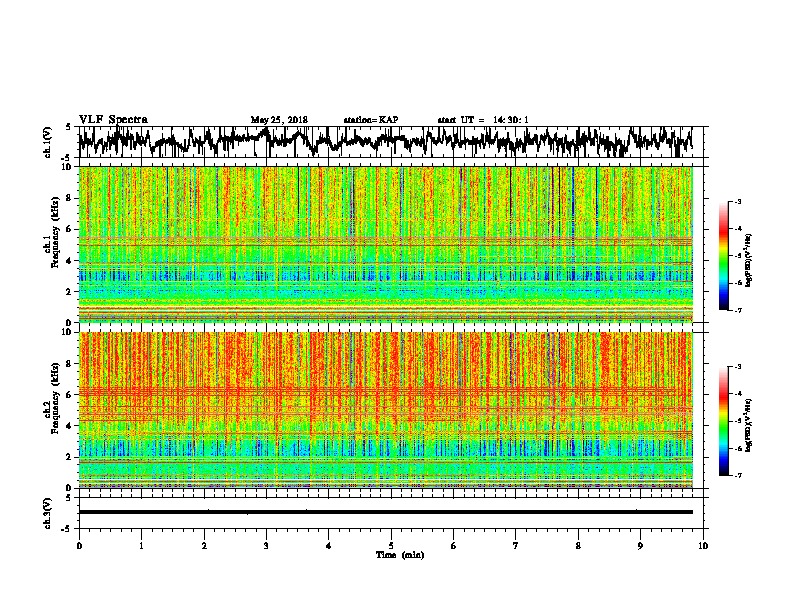Image resolution: width=792 pixels, height=612 pixels.
Task: Click the "-7" label on ch.1 color bar
Action: click(x=738, y=310)
